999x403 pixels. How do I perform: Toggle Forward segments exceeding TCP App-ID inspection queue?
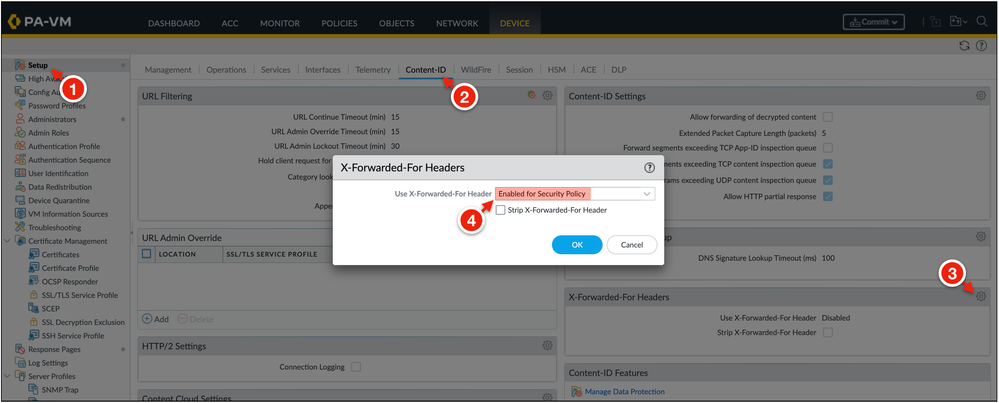[828, 148]
